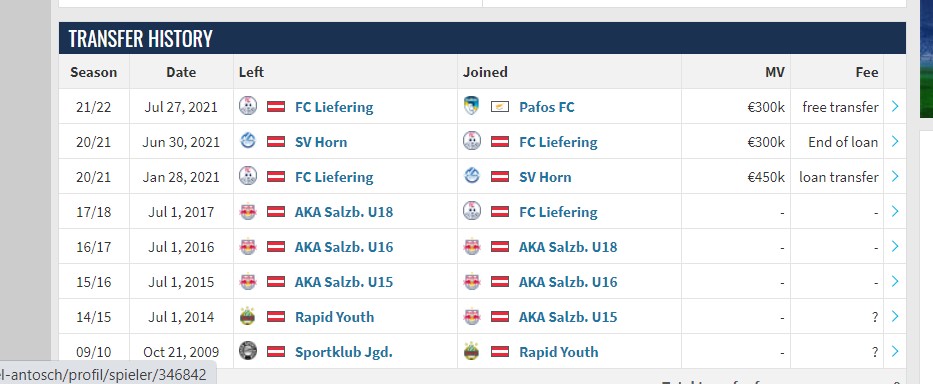Click SV Horn crest in the Jun 30, 2021 Left column

(x=248, y=142)
